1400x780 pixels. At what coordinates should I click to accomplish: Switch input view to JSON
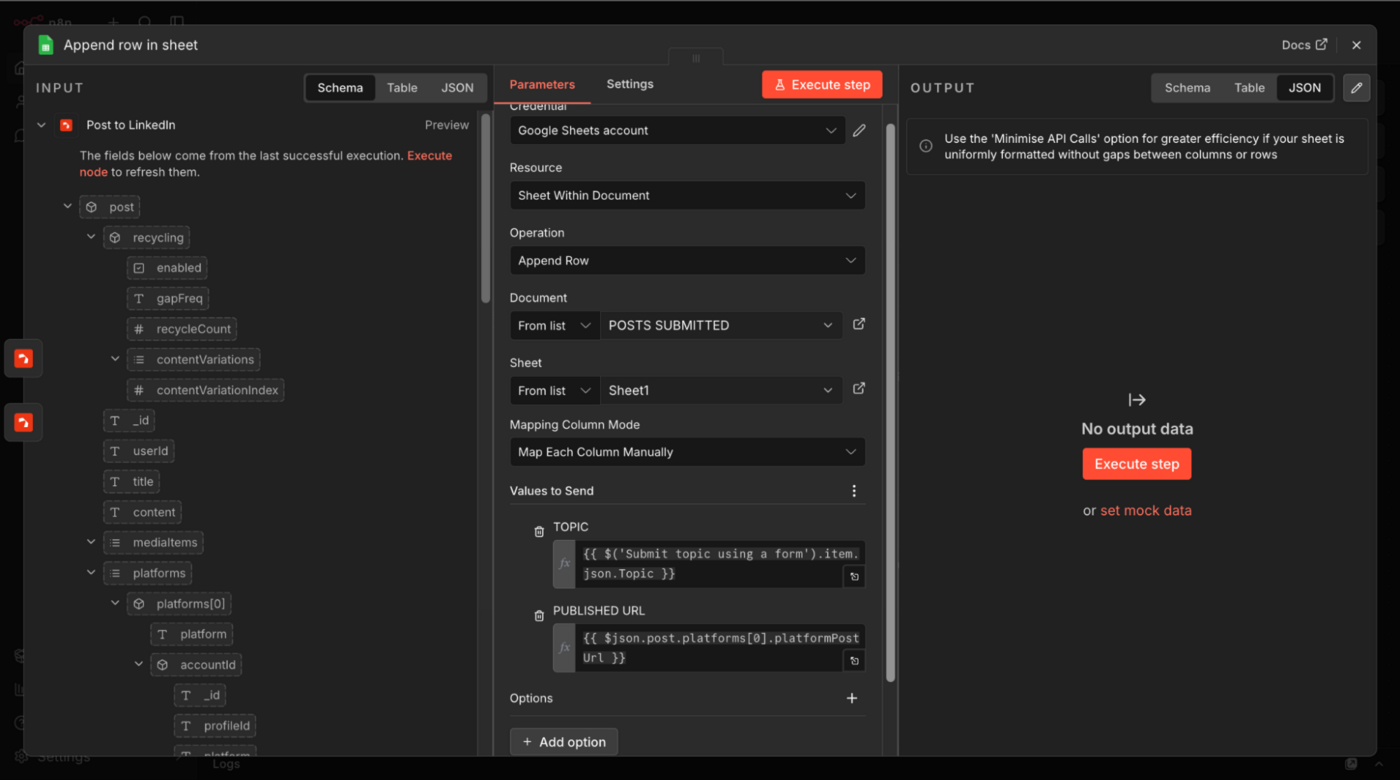[457, 88]
